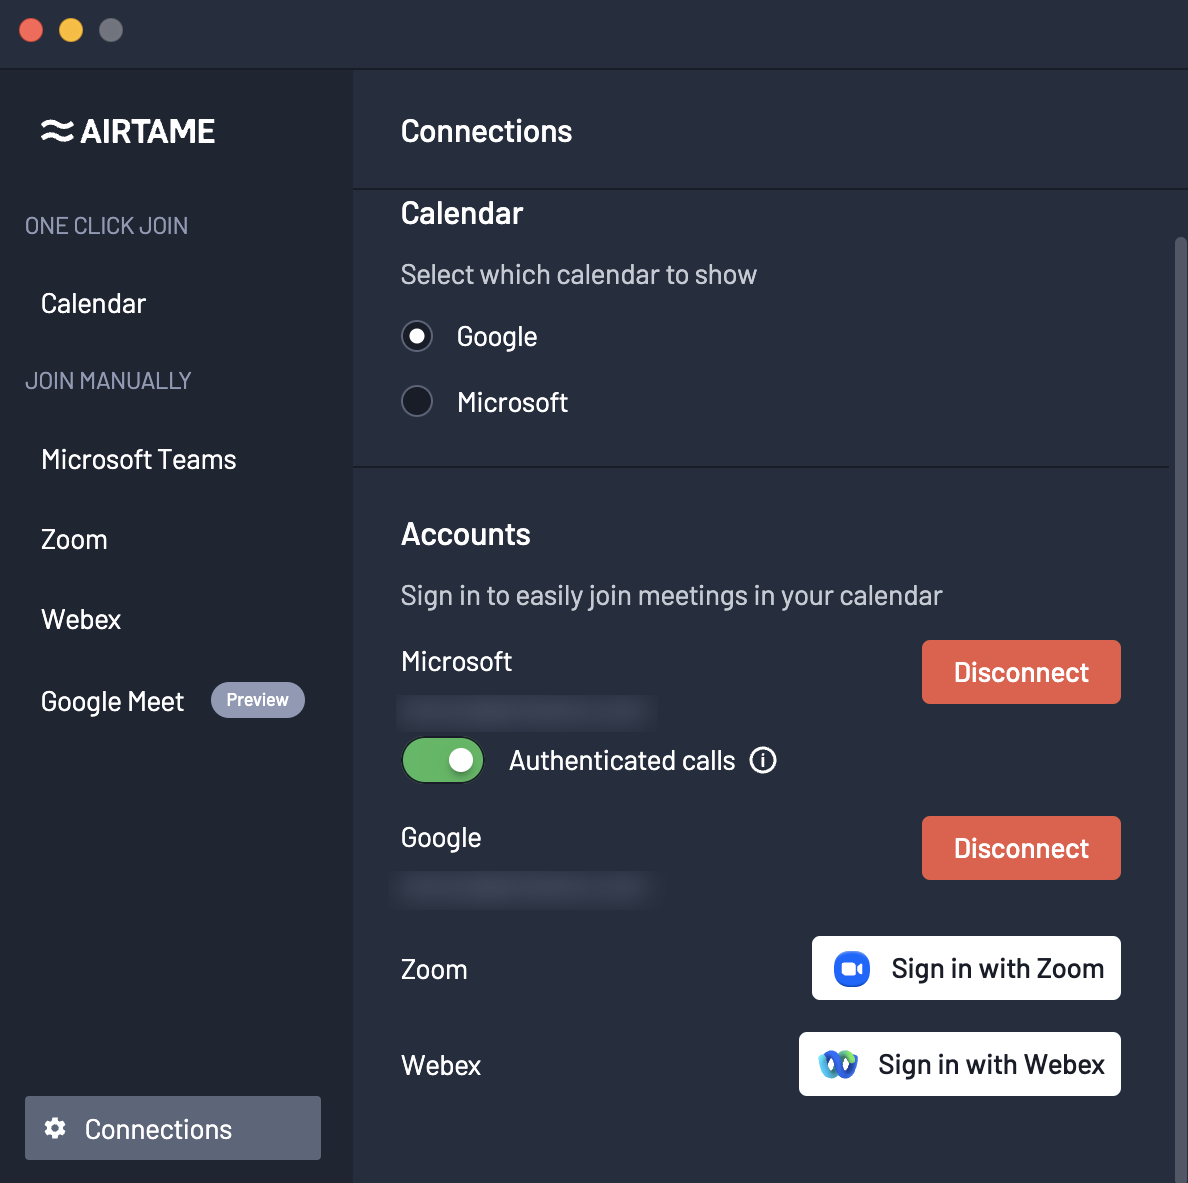Disable the Authenticated calls toggle
The image size is (1188, 1183).
[x=442, y=760]
